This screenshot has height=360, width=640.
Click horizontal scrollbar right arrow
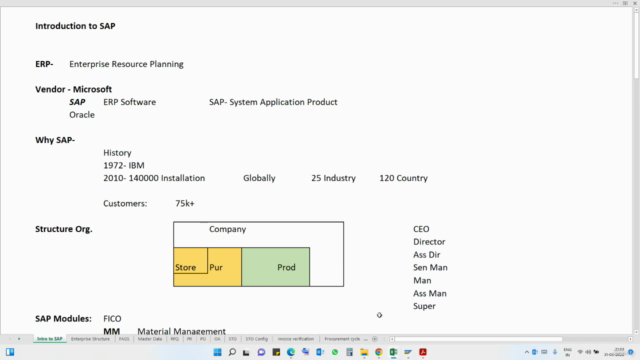(630, 339)
